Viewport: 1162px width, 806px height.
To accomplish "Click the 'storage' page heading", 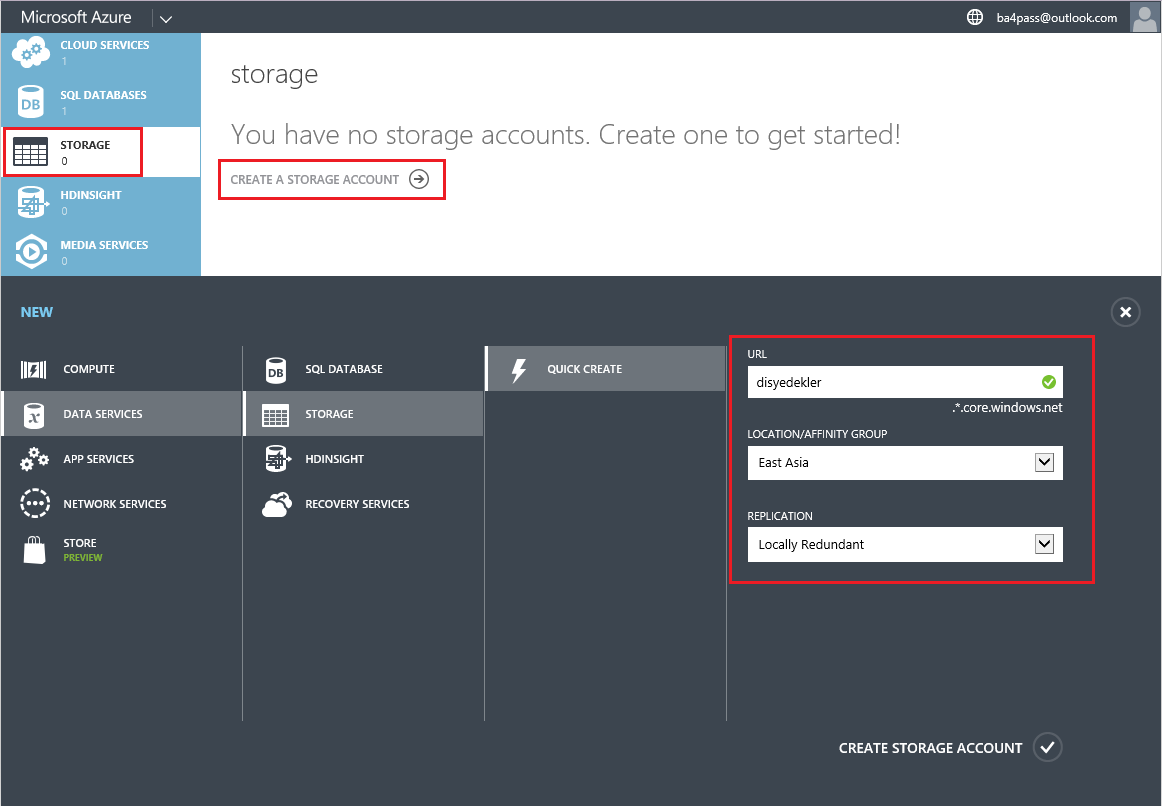I will tap(274, 75).
